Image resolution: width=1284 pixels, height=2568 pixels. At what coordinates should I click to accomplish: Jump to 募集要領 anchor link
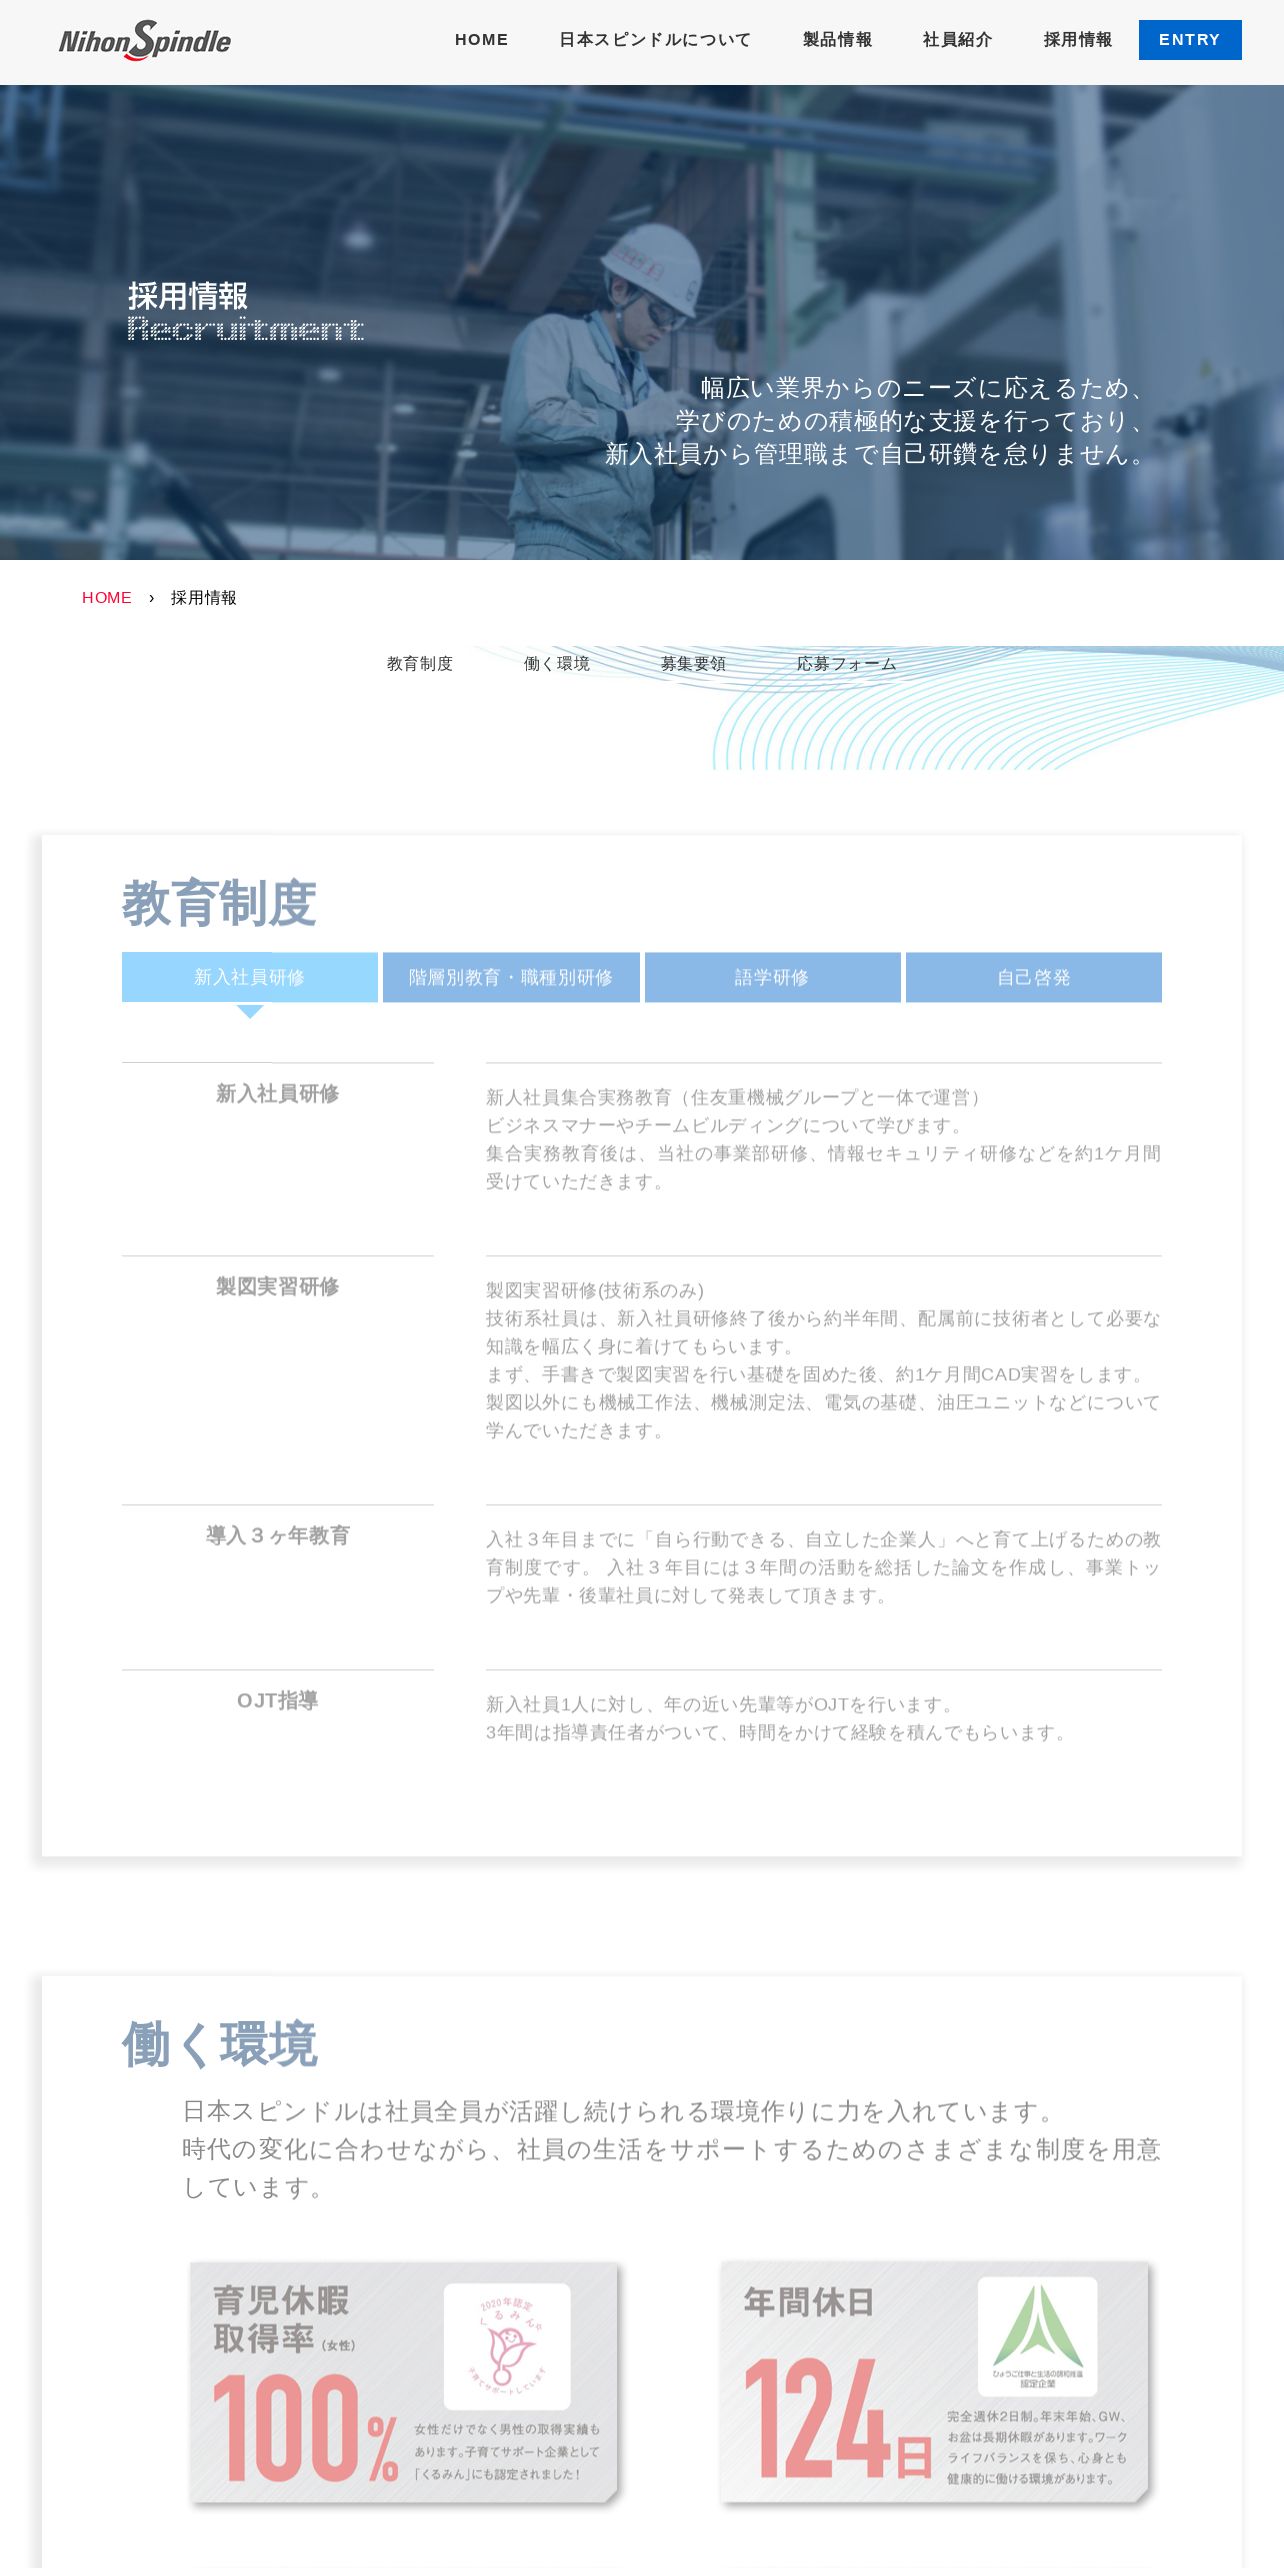click(x=693, y=663)
